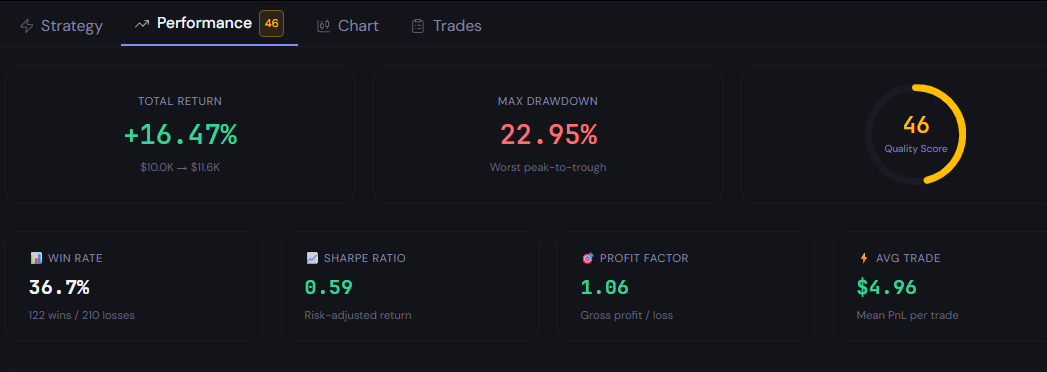Click the 22.95% max drawdown value
Viewport: 1047px width, 372px height.
[x=548, y=135]
